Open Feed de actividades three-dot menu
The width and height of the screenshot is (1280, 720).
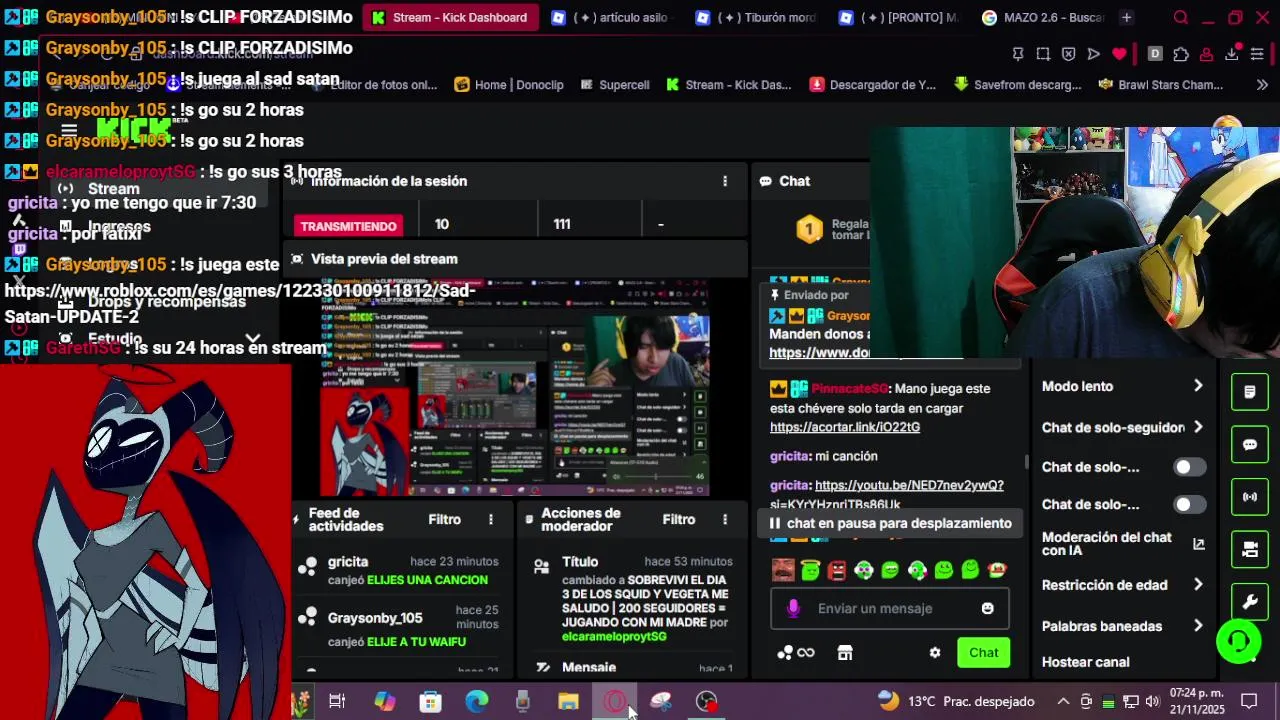[491, 519]
